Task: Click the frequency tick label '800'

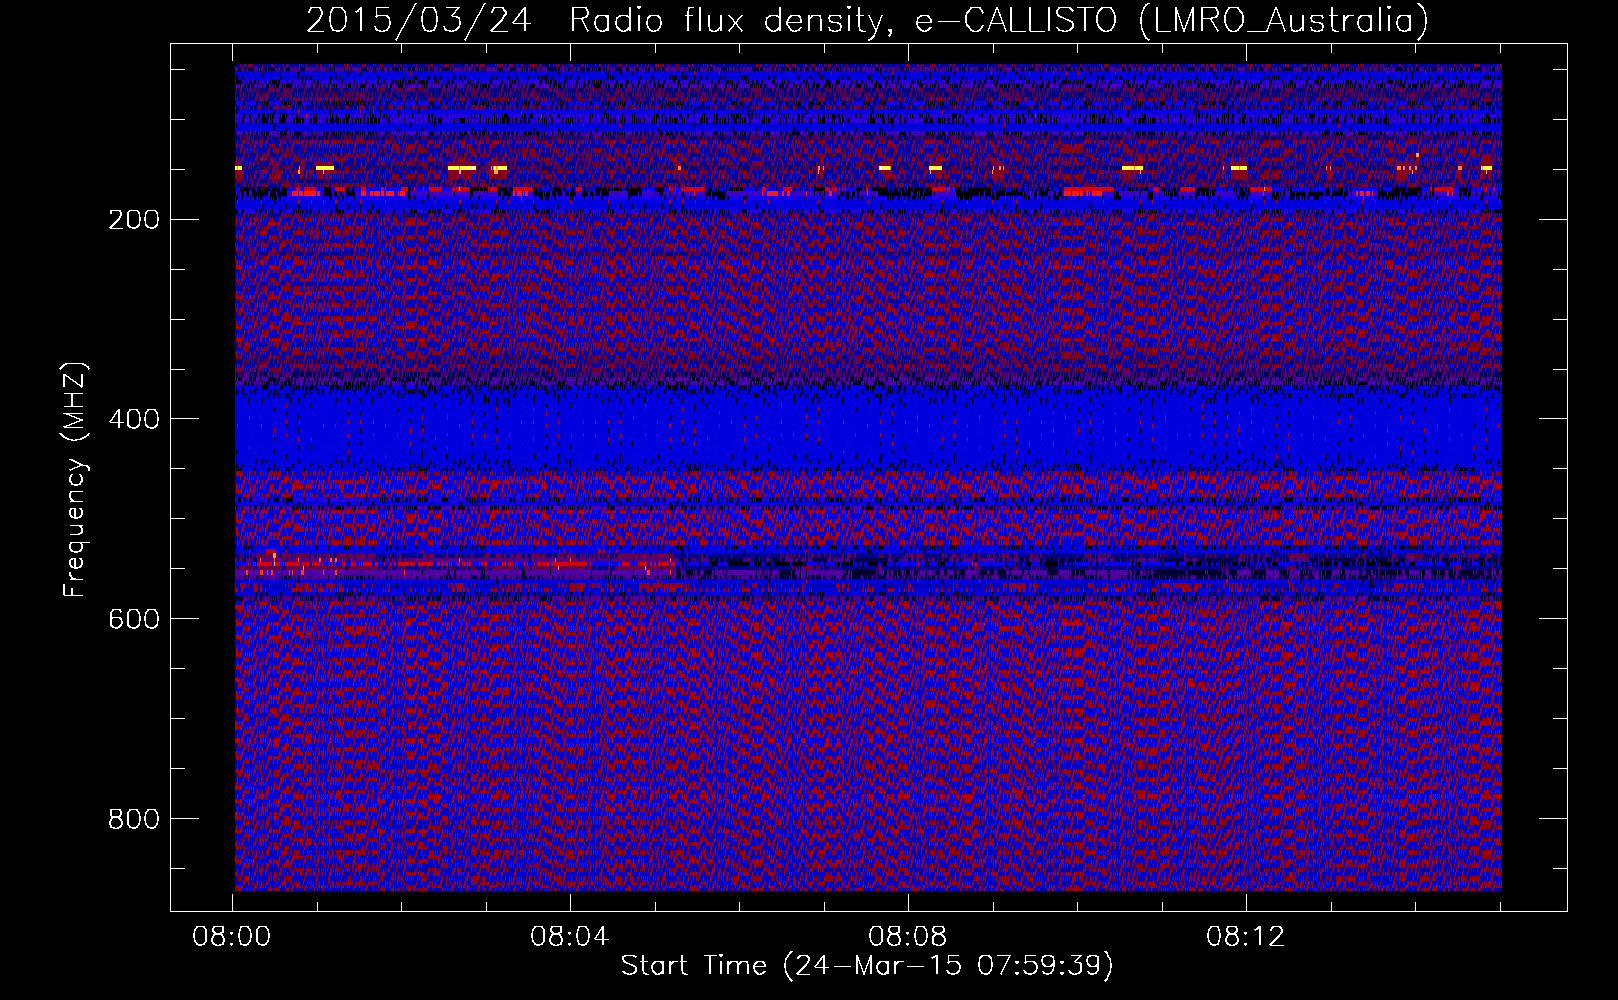Action: pos(133,819)
